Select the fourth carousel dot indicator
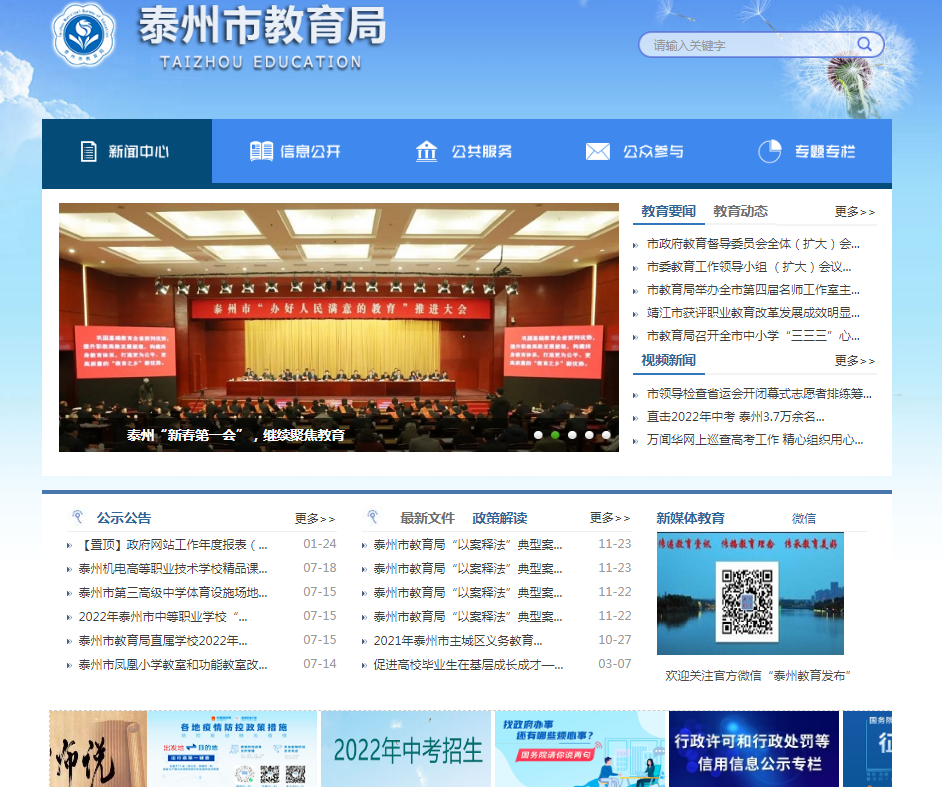This screenshot has height=787, width=942. tap(589, 435)
